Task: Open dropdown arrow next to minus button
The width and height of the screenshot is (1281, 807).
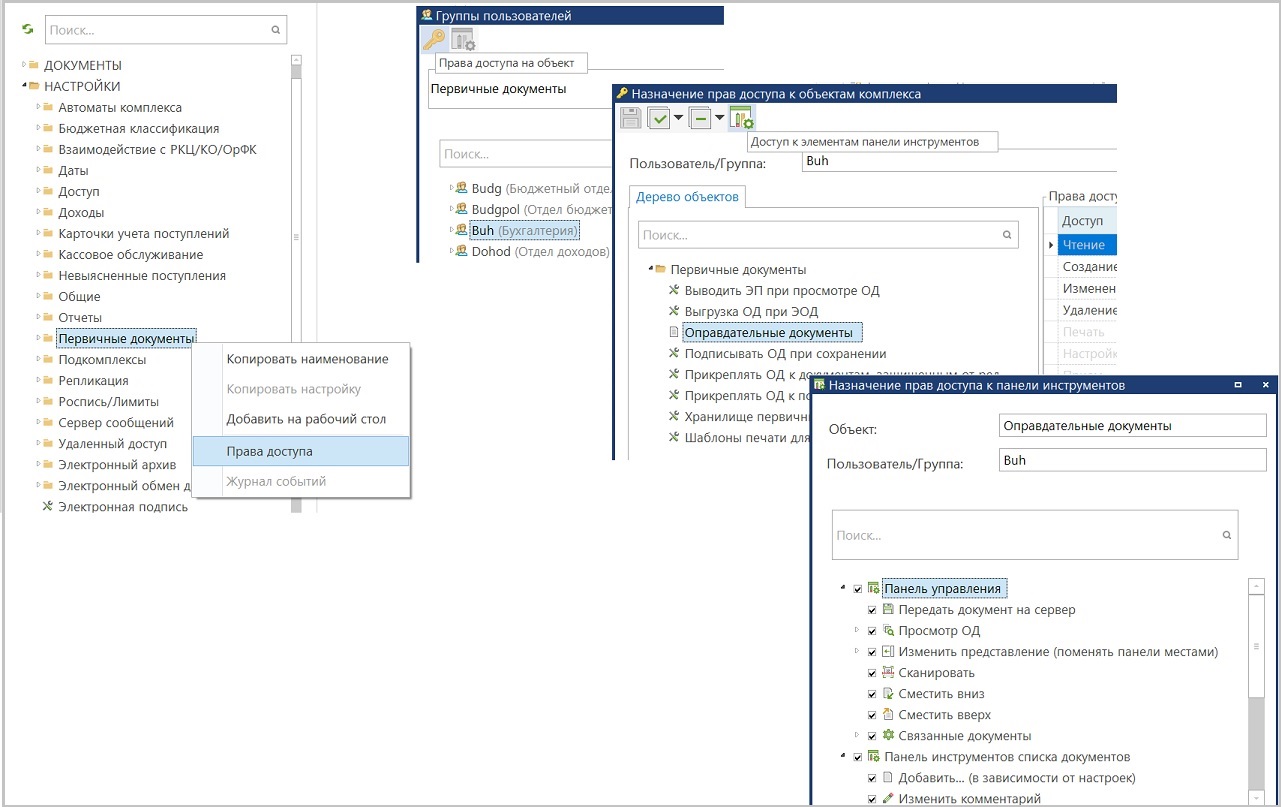Action: coord(719,118)
